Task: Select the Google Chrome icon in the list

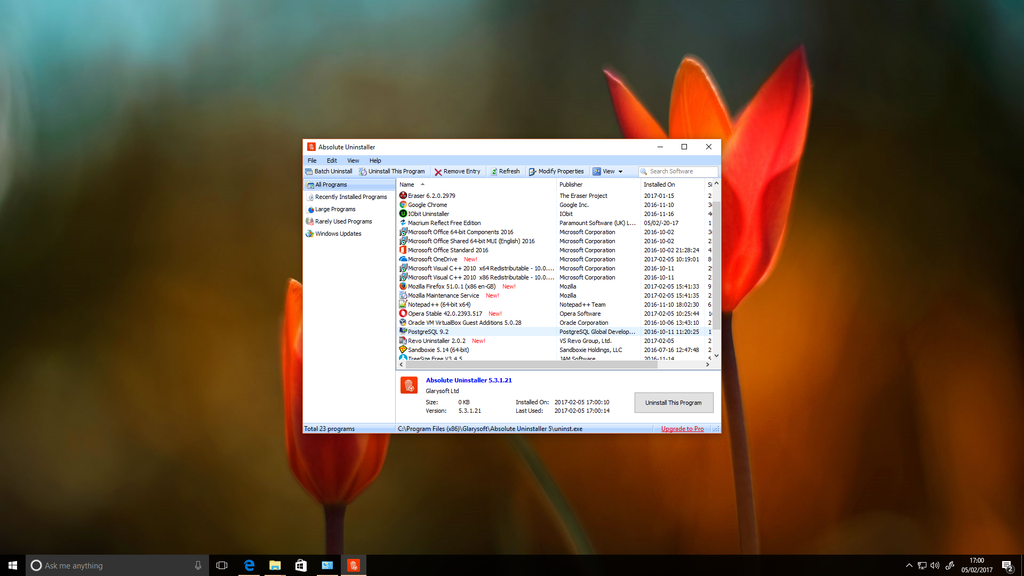Action: click(401, 204)
